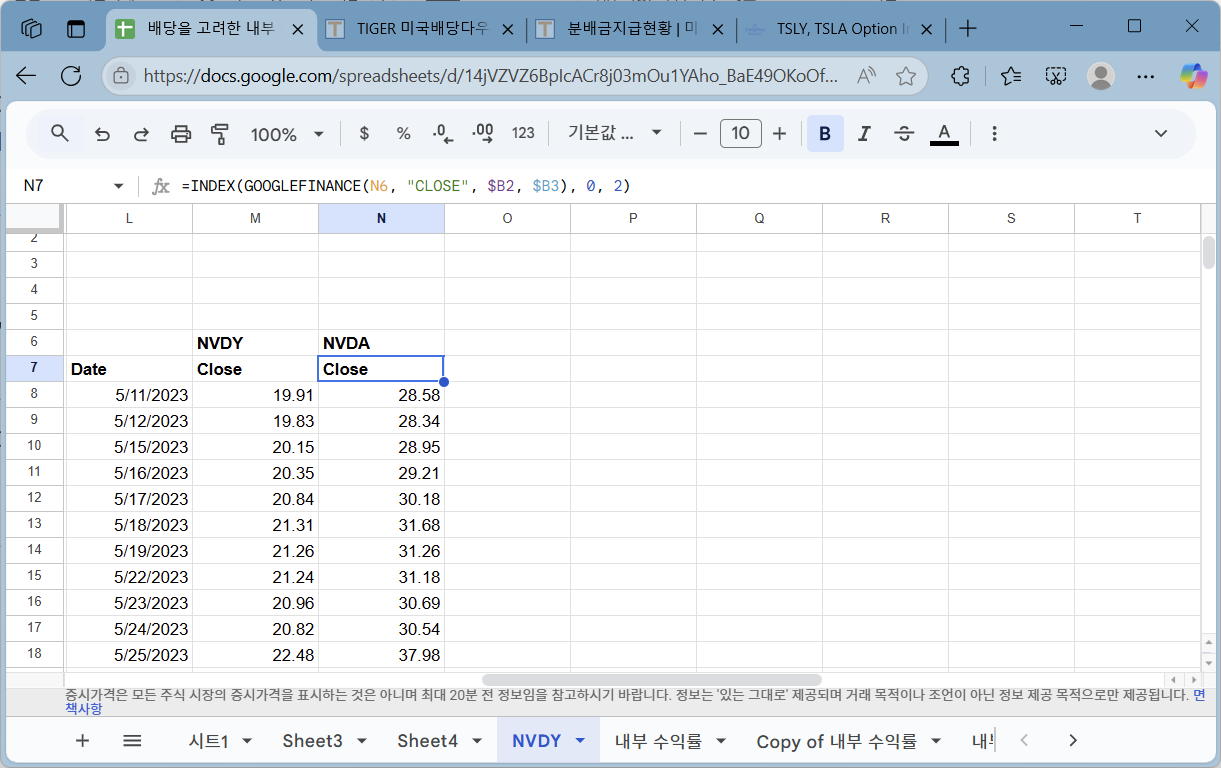Open the search menus magnifier tool
Image resolution: width=1221 pixels, height=768 pixels.
tap(60, 133)
